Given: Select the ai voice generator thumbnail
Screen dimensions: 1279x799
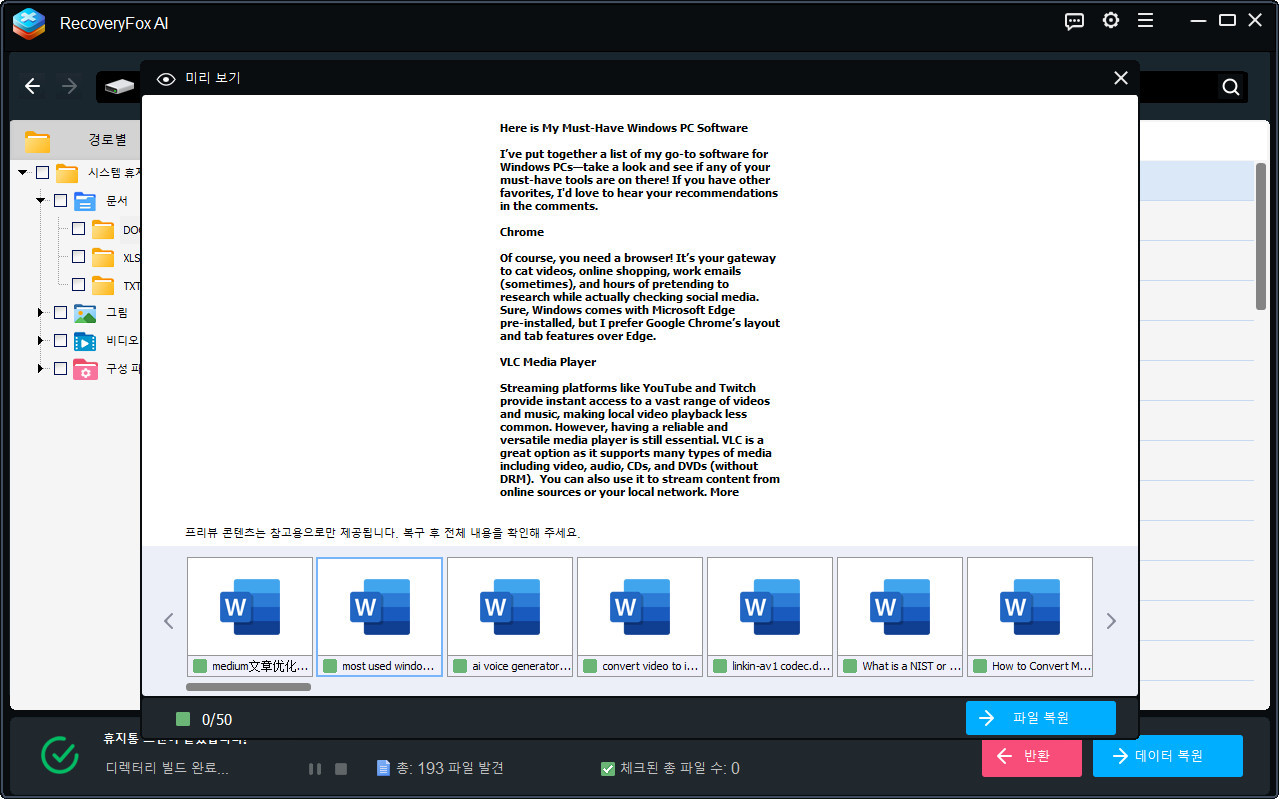Looking at the screenshot, I should click(510, 607).
